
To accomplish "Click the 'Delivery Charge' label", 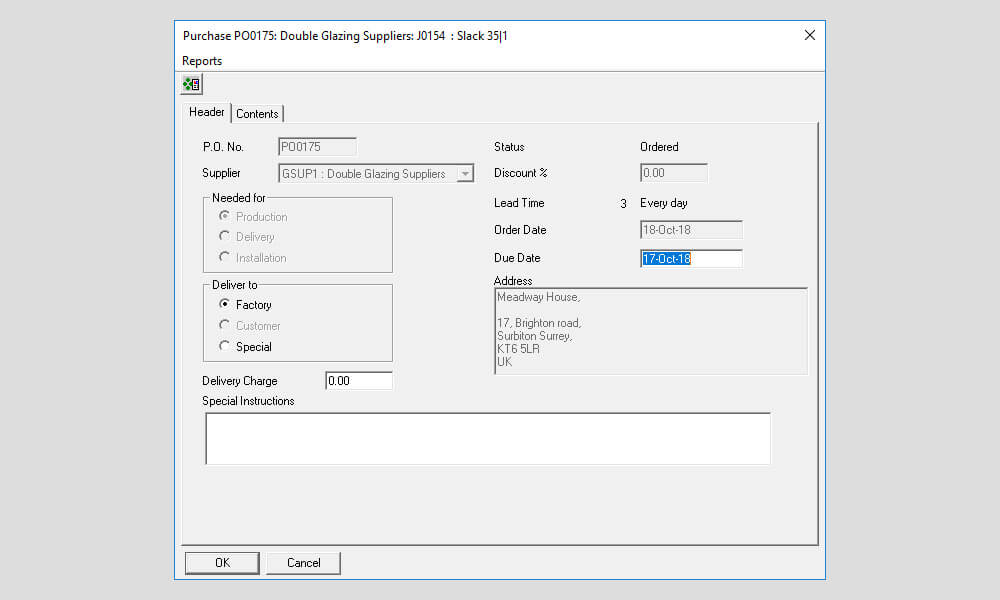I will coord(239,381).
